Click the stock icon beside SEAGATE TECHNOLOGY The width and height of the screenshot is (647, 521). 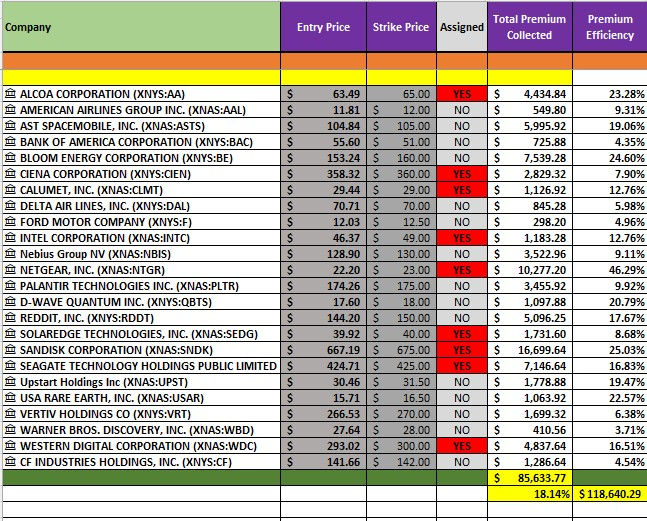click(10, 365)
